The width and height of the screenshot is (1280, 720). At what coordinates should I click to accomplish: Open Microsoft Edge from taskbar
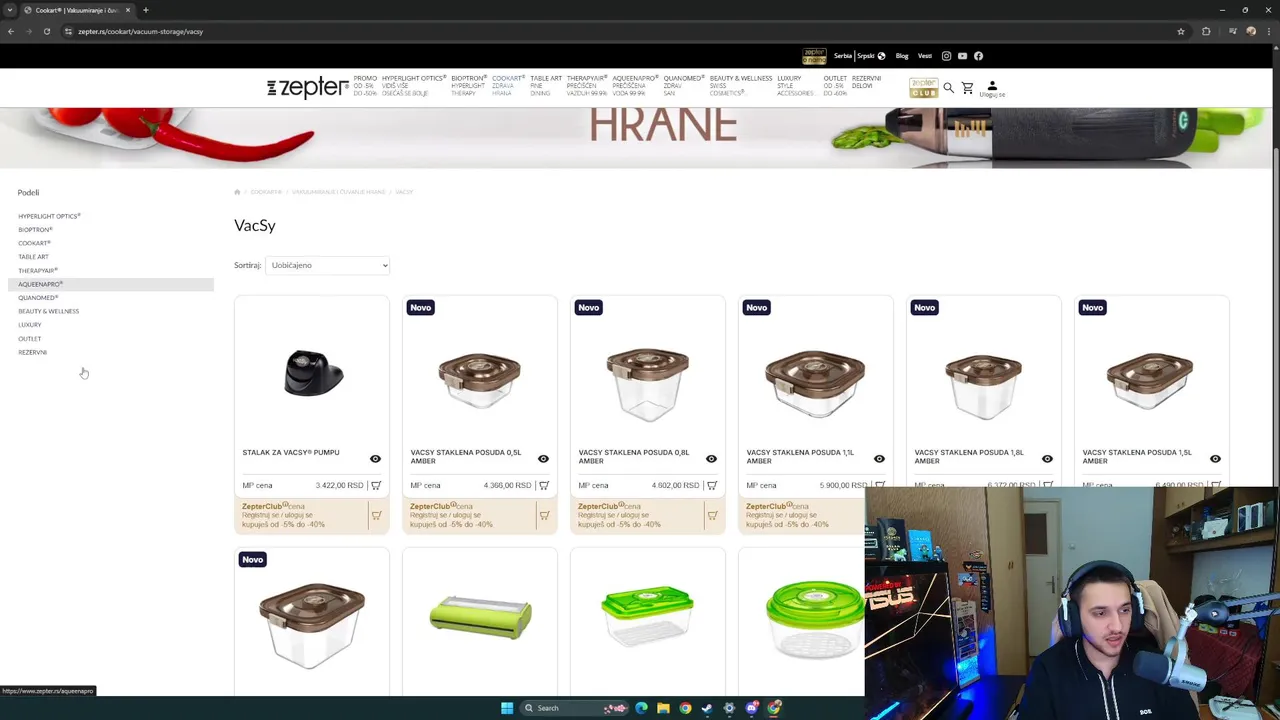click(641, 708)
